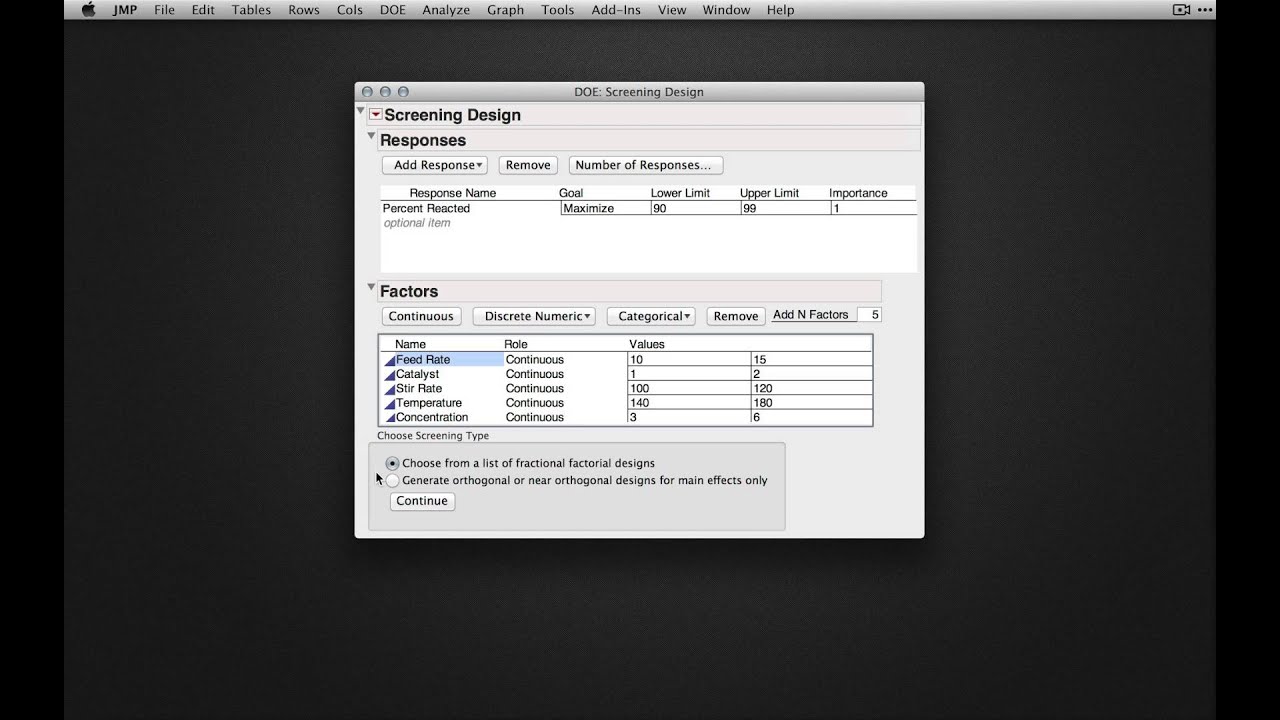Open the Rows menu
1280x720 pixels.
click(x=304, y=10)
